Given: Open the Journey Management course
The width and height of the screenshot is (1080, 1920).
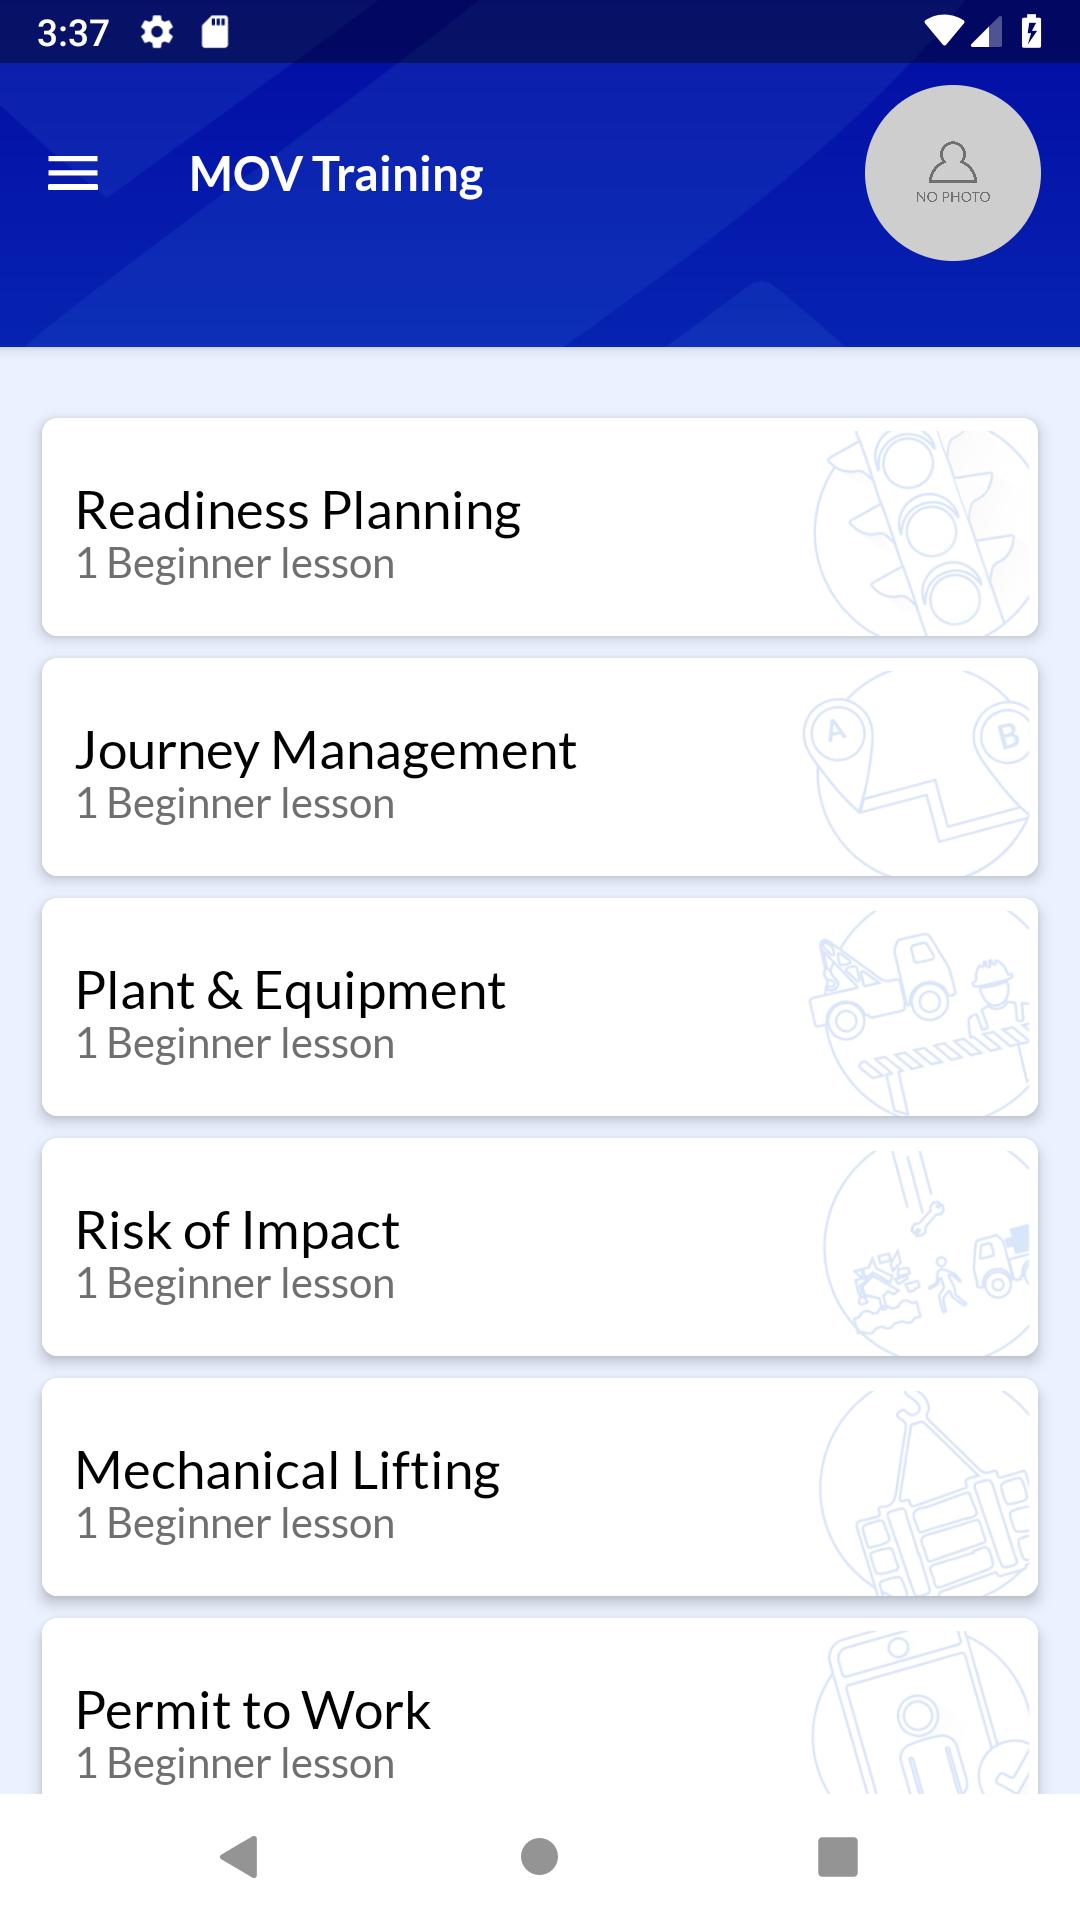Looking at the screenshot, I should pos(540,767).
